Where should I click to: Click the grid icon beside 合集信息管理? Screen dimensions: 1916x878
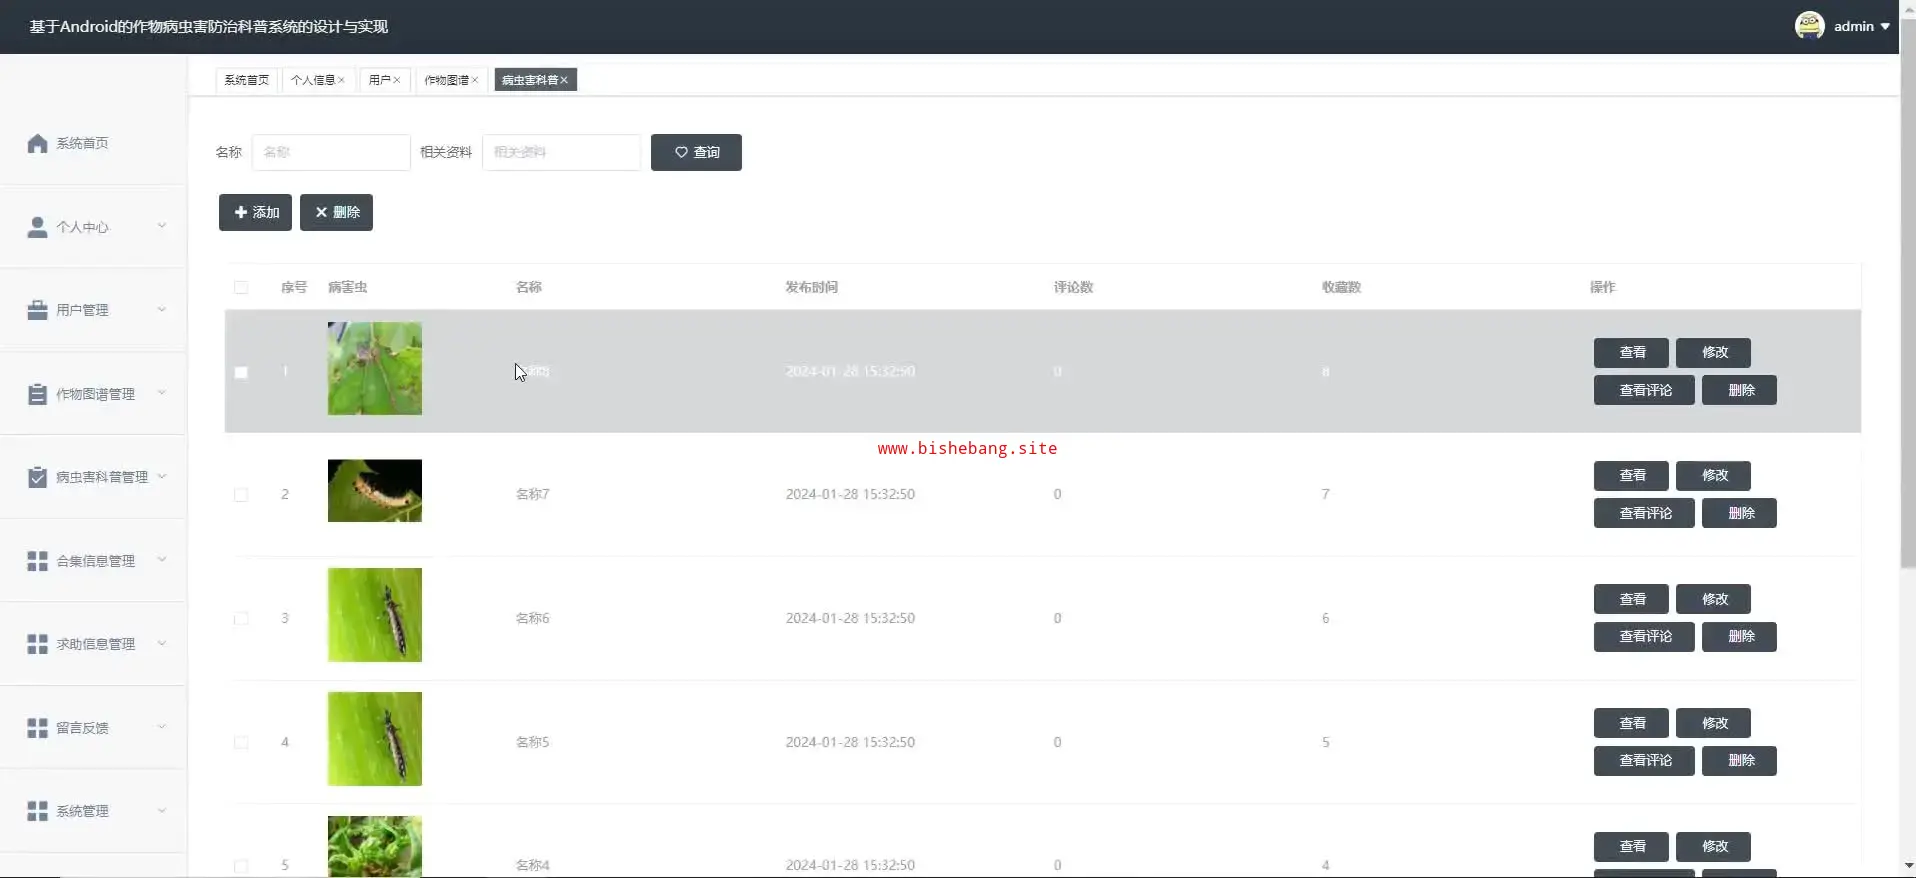pos(37,561)
